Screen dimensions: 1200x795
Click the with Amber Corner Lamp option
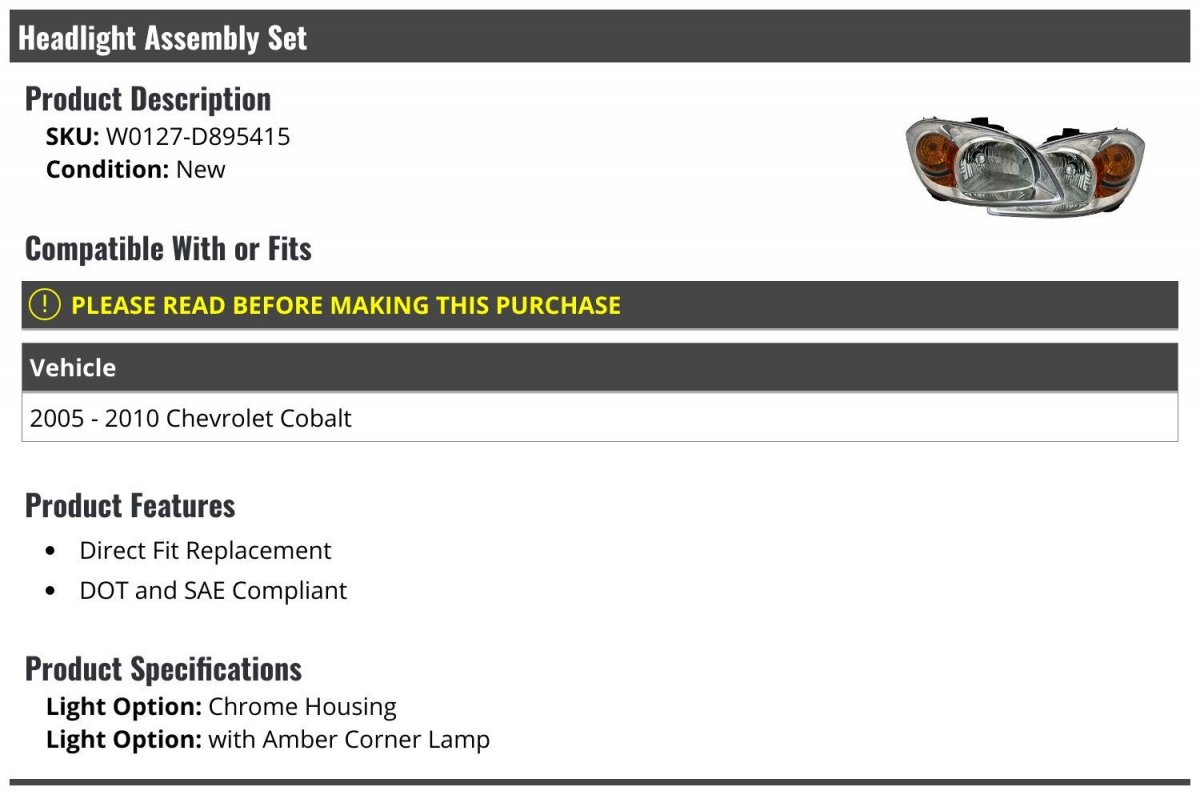(349, 740)
